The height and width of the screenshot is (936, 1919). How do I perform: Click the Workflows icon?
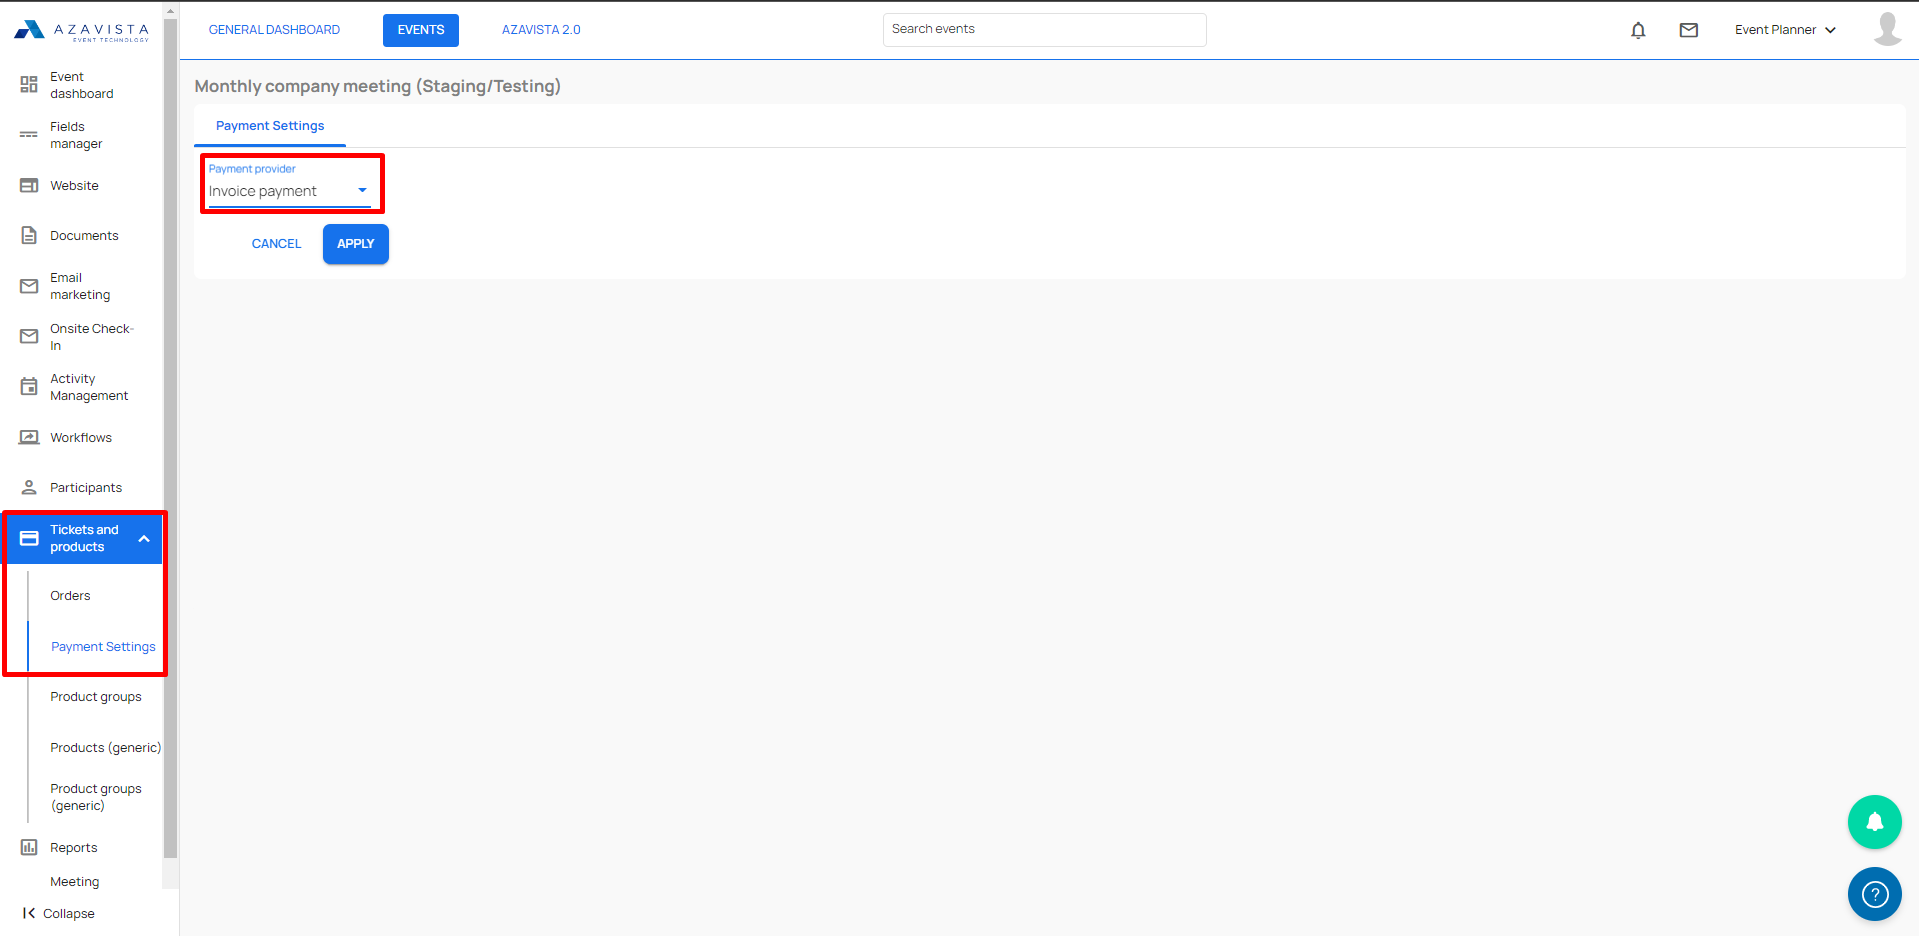tap(29, 437)
